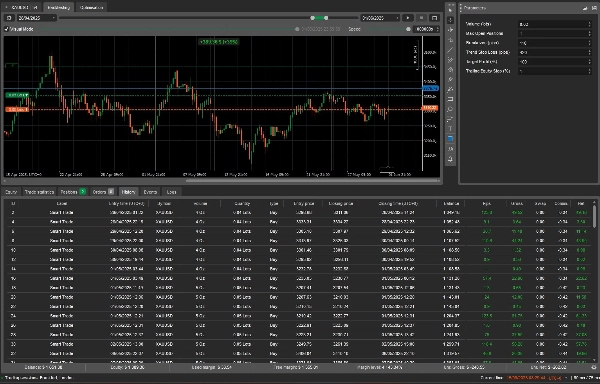The width and height of the screenshot is (600, 384).
Task: Open the Positions tab
Action: point(73,192)
